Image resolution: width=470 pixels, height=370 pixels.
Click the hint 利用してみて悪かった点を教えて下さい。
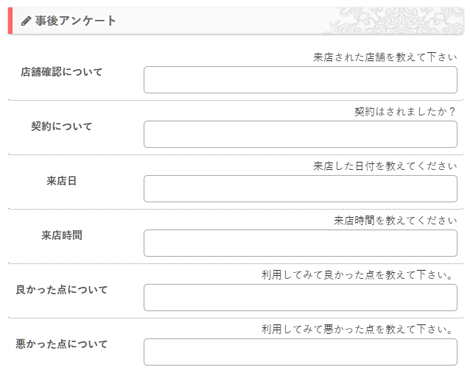click(x=358, y=329)
